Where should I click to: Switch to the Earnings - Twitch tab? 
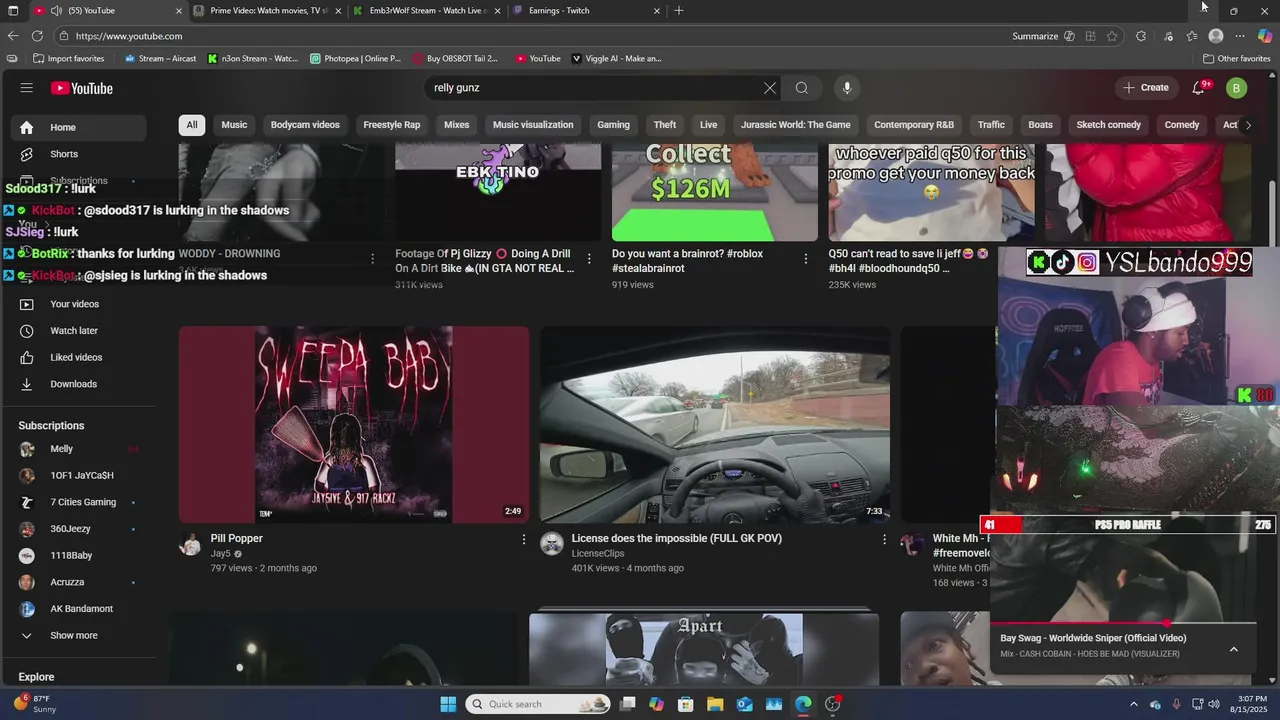[587, 10]
